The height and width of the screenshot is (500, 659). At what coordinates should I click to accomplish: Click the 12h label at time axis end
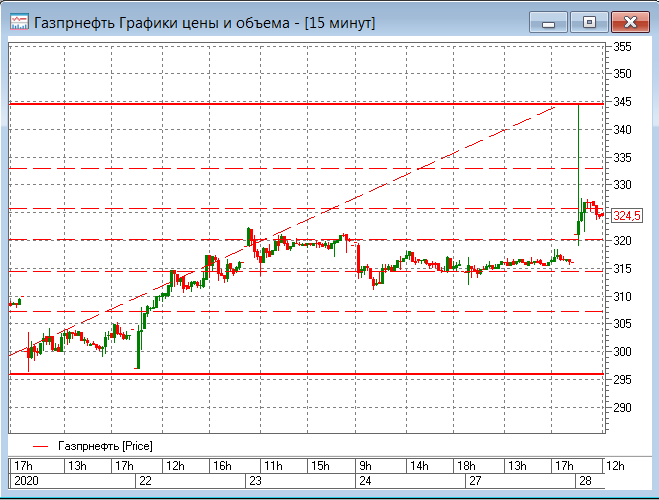pos(617,466)
